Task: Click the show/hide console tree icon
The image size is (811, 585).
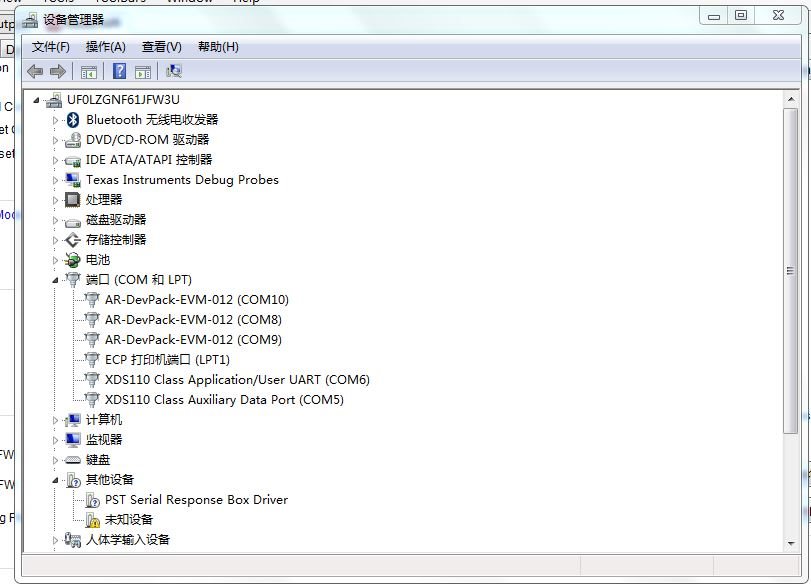Action: click(89, 72)
